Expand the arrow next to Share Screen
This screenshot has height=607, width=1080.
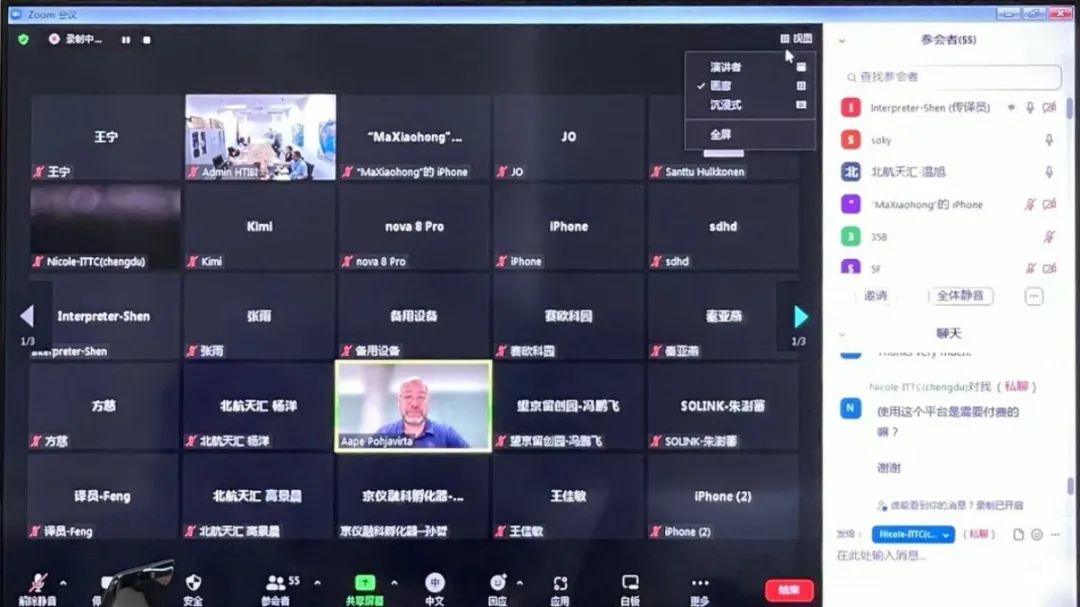pyautogui.click(x=394, y=582)
